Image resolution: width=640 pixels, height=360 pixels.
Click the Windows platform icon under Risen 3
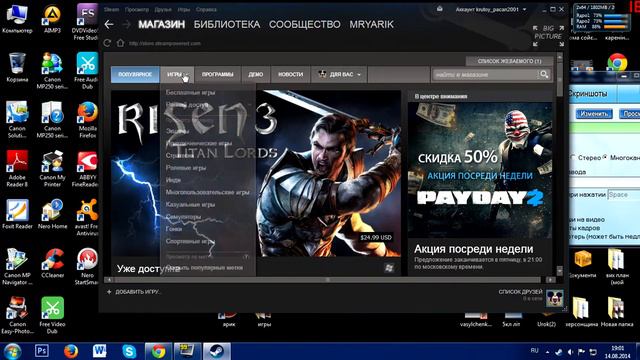click(389, 268)
